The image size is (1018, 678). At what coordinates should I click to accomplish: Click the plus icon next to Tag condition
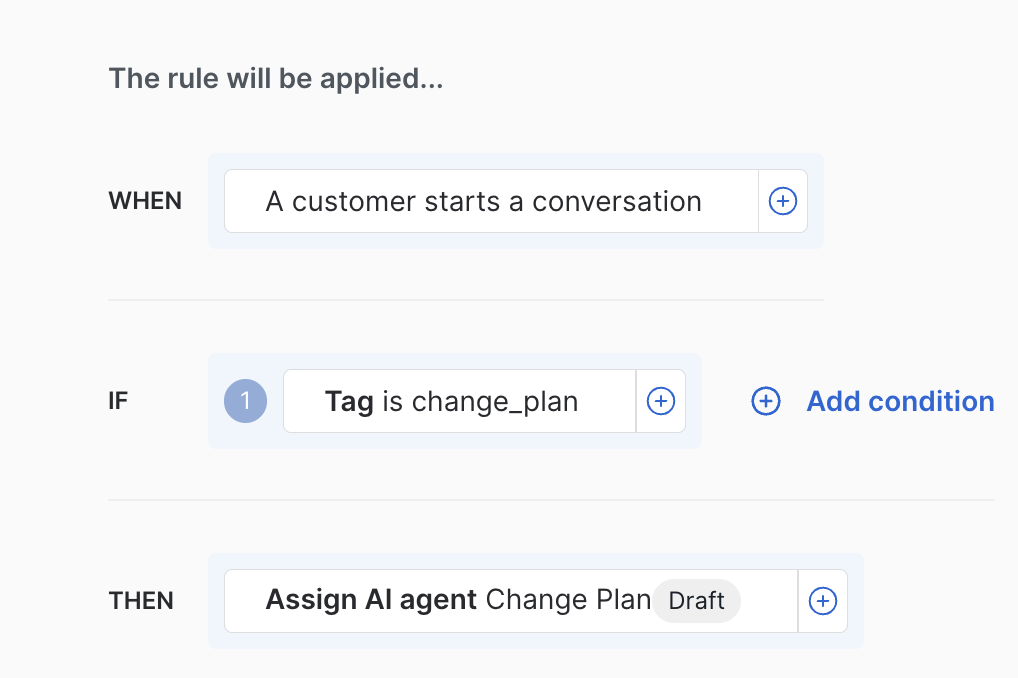coord(660,401)
